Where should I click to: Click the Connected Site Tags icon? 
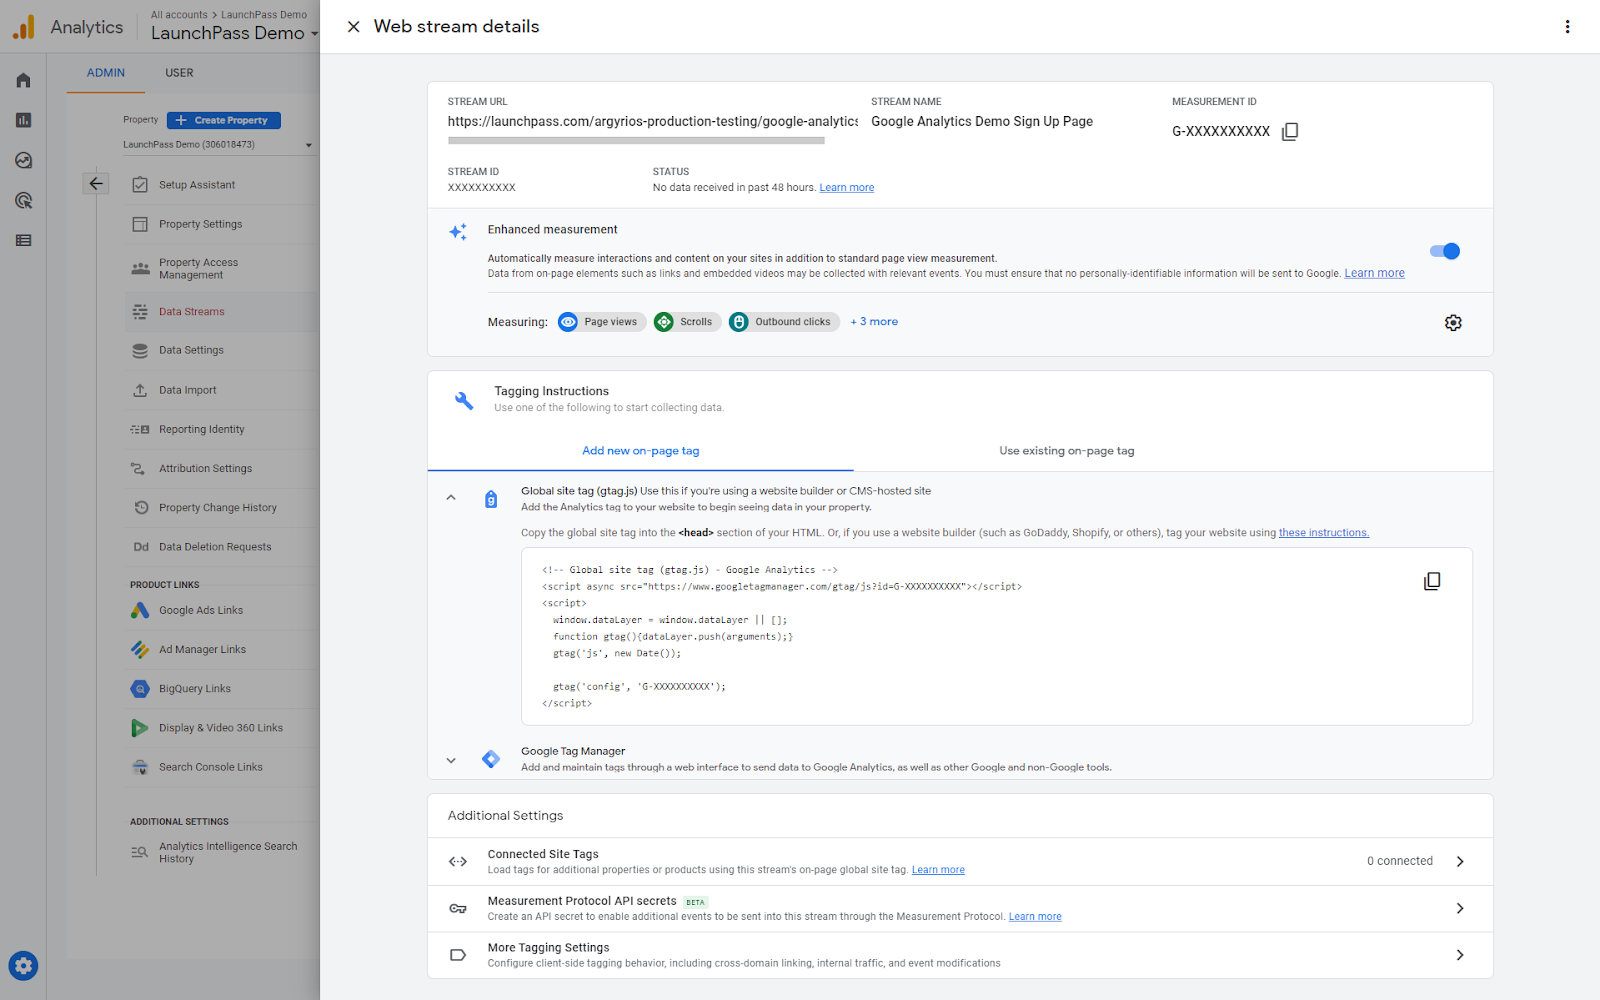[x=458, y=861]
